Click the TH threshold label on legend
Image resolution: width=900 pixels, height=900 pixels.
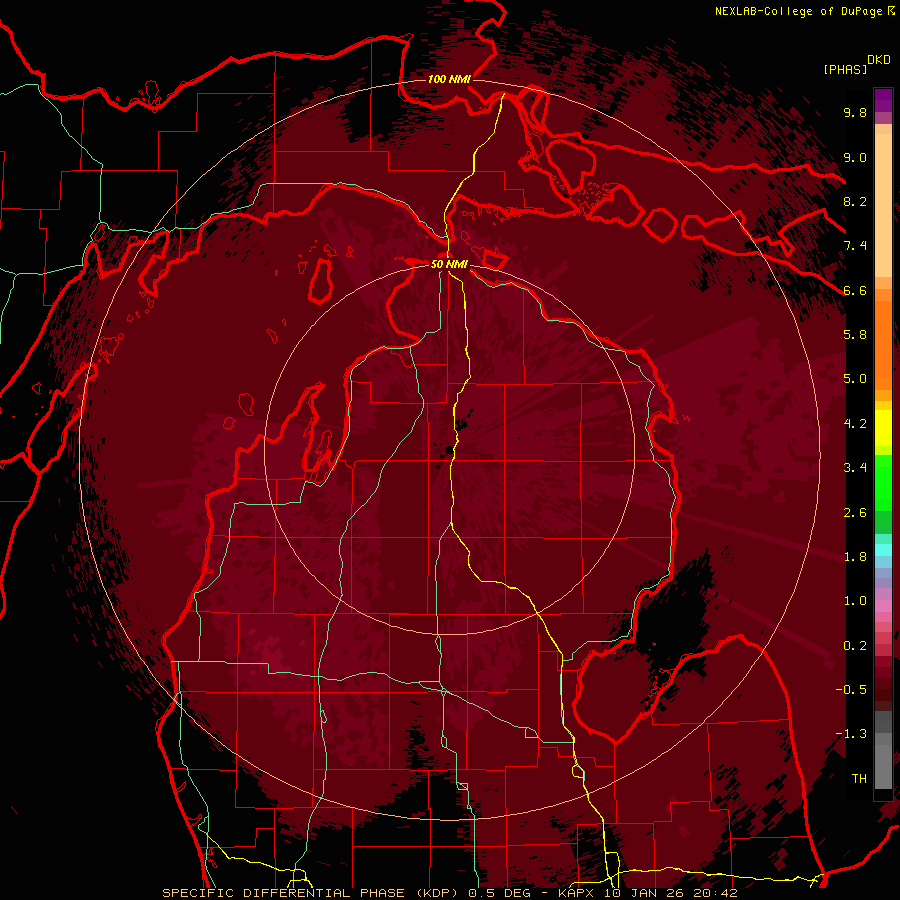pos(859,779)
